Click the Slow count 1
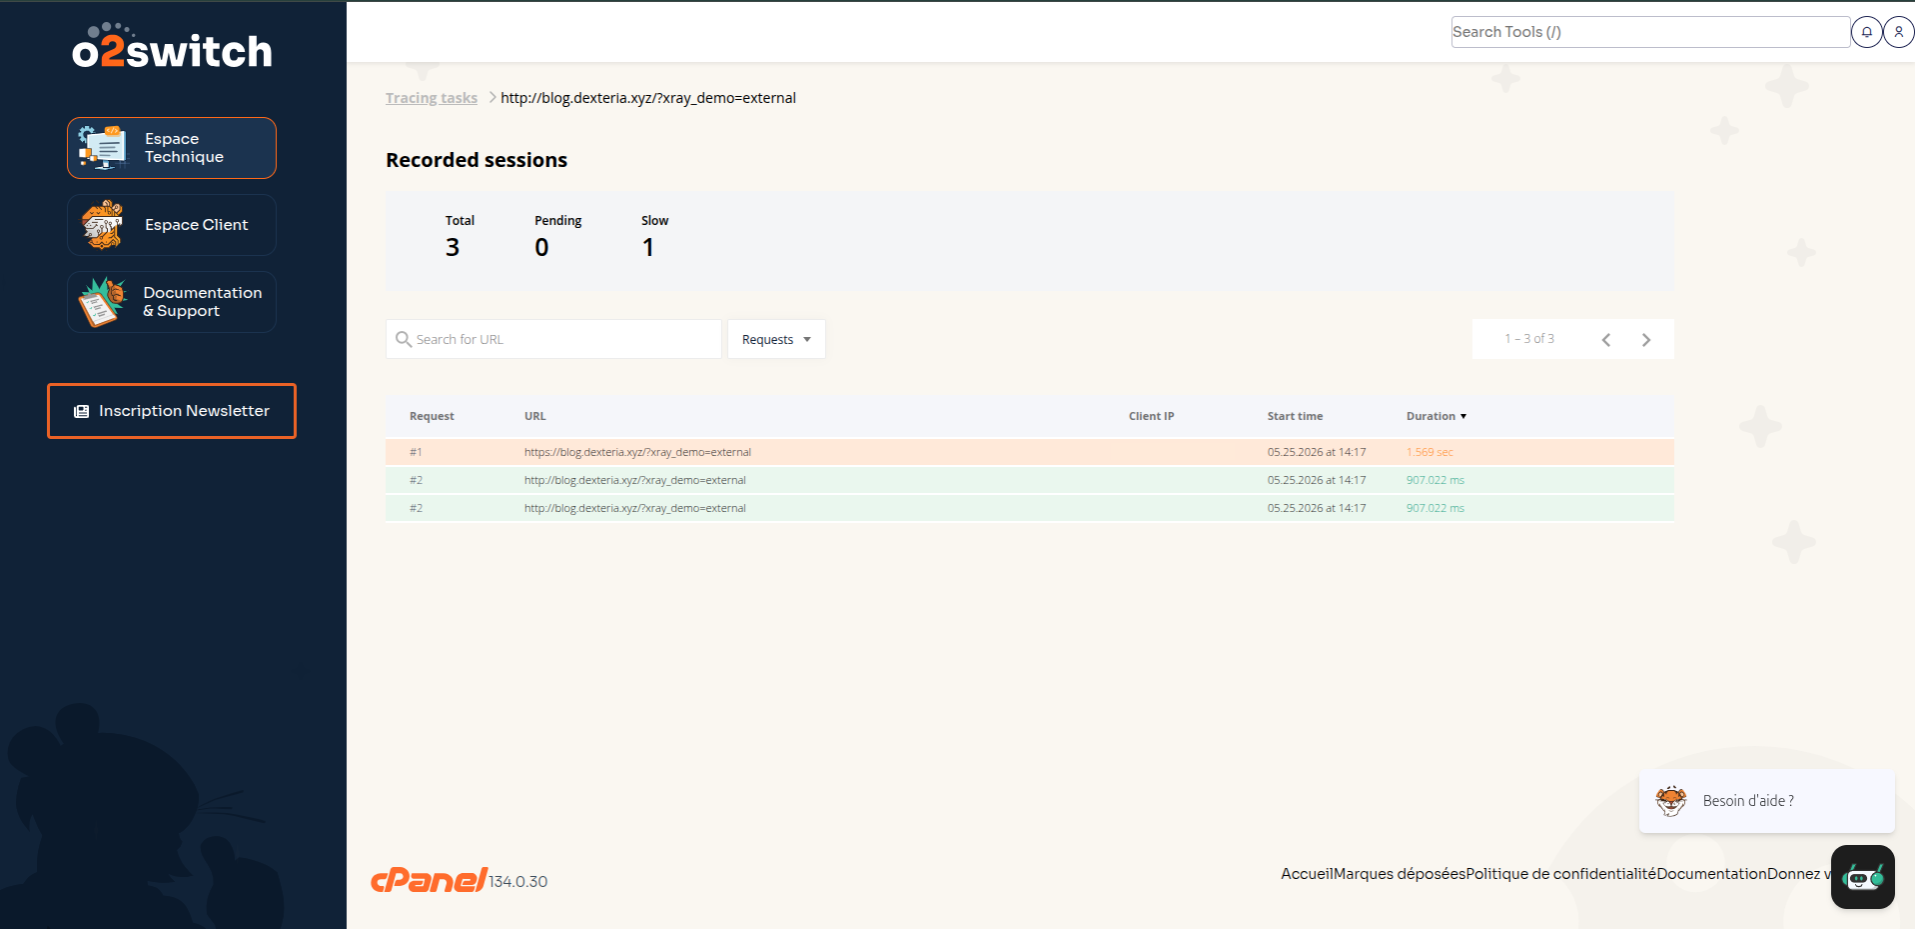1917x929 pixels. point(648,247)
